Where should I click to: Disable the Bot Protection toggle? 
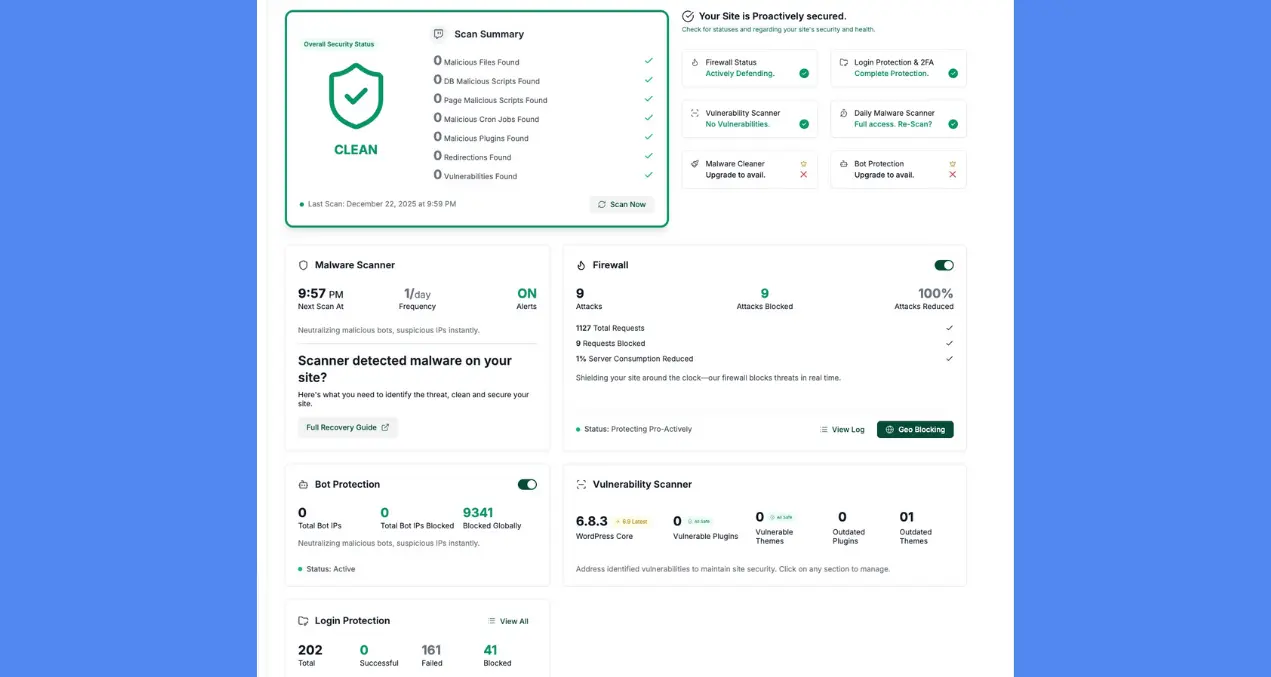point(527,484)
